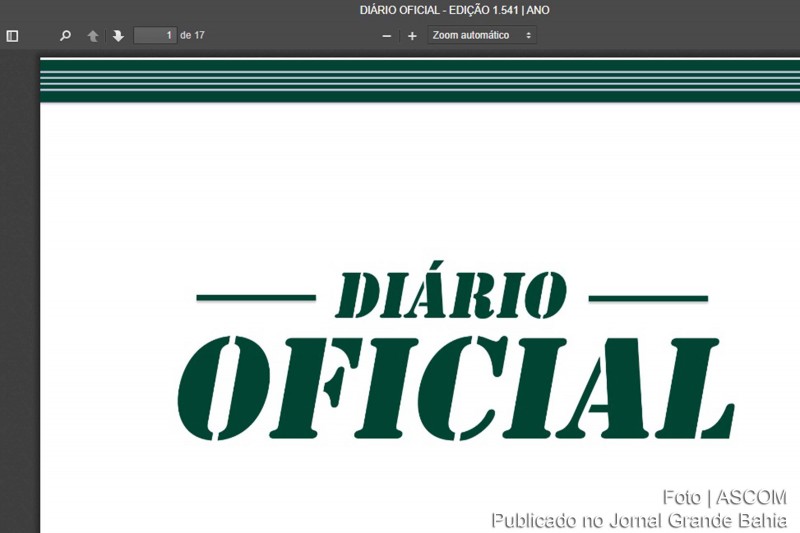
Task: Go to previous page arrow
Action: coord(93,36)
